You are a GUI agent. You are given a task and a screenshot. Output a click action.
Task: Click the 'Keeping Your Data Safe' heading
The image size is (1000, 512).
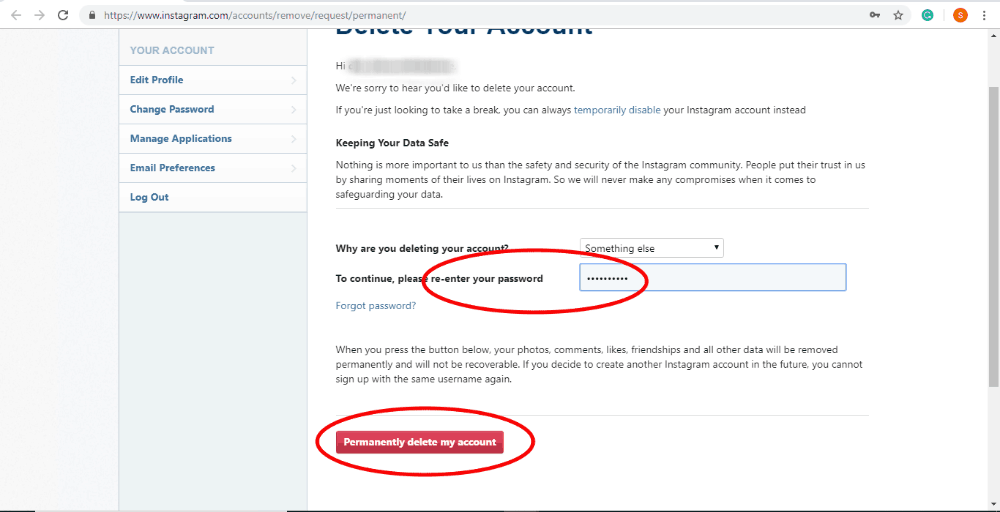point(392,143)
